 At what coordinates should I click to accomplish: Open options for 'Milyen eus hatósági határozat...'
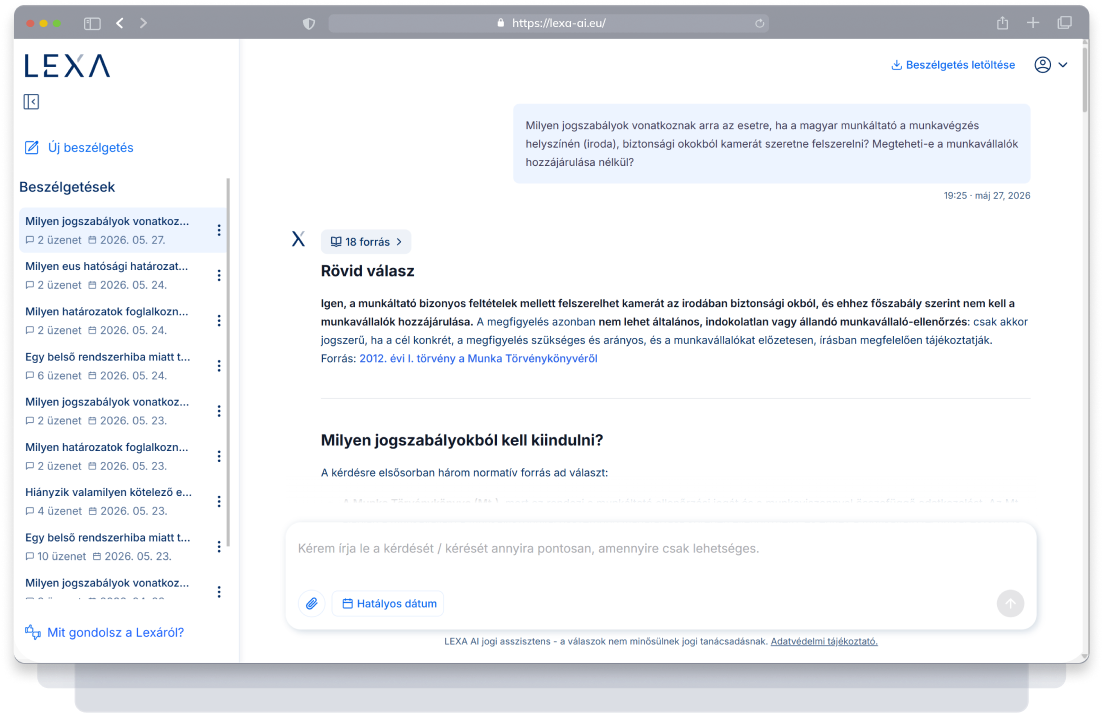pos(219,275)
